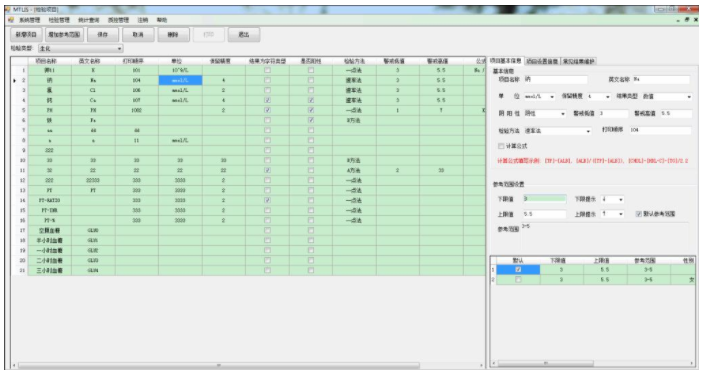Toggle 结果为字符类型 checkbox in row 11
Image resolution: width=703 pixels, height=377 pixels.
267,170
